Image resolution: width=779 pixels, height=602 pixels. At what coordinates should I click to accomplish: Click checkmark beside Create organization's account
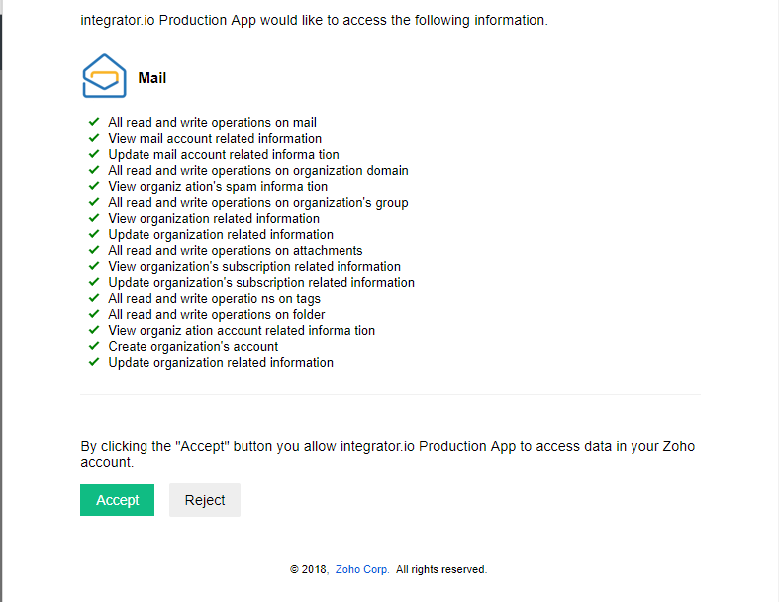(94, 346)
